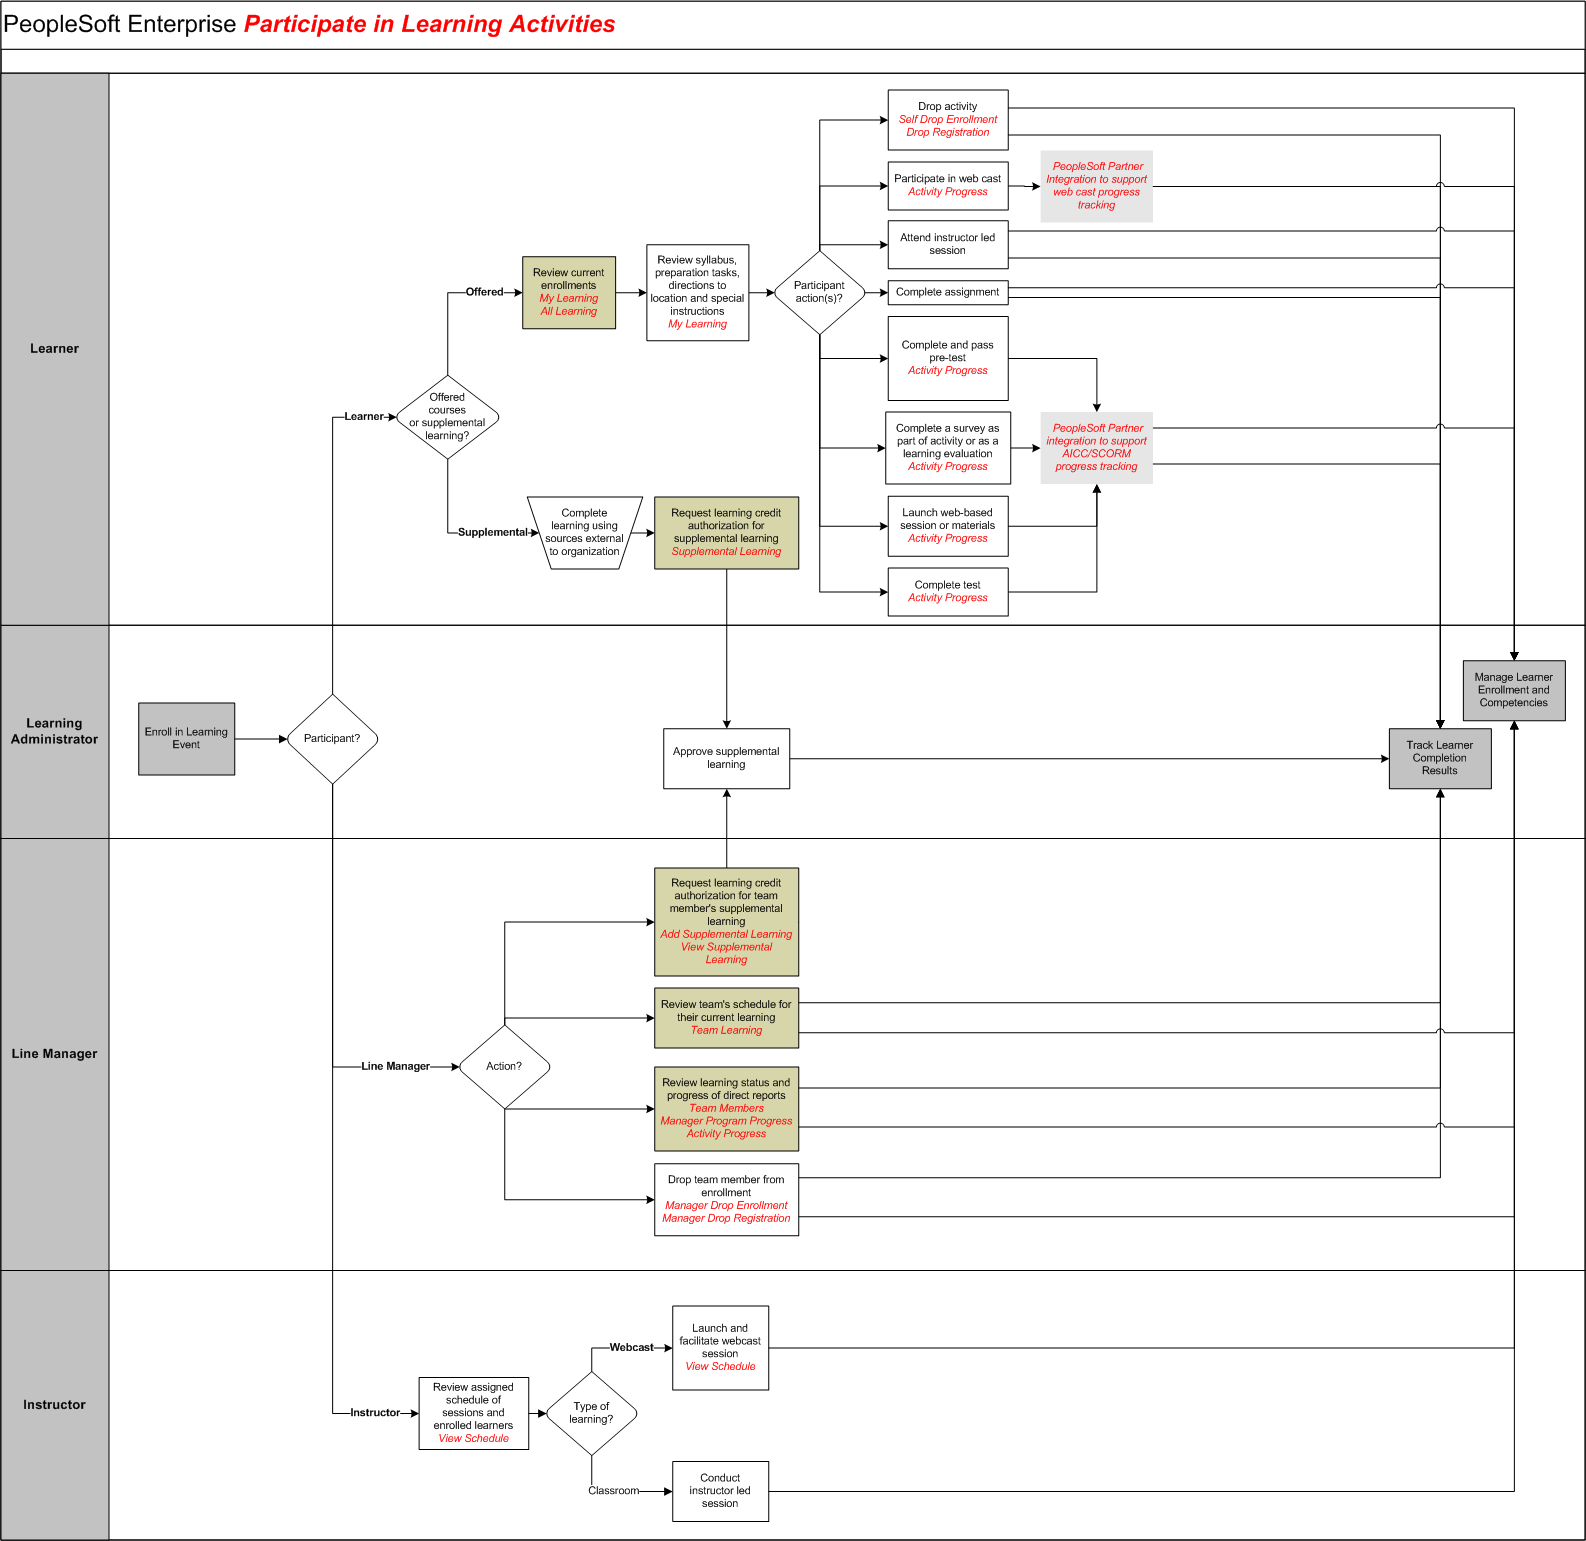
Task: Click the "Offered courses or supplemental learning?" diamond
Action: tap(447, 417)
